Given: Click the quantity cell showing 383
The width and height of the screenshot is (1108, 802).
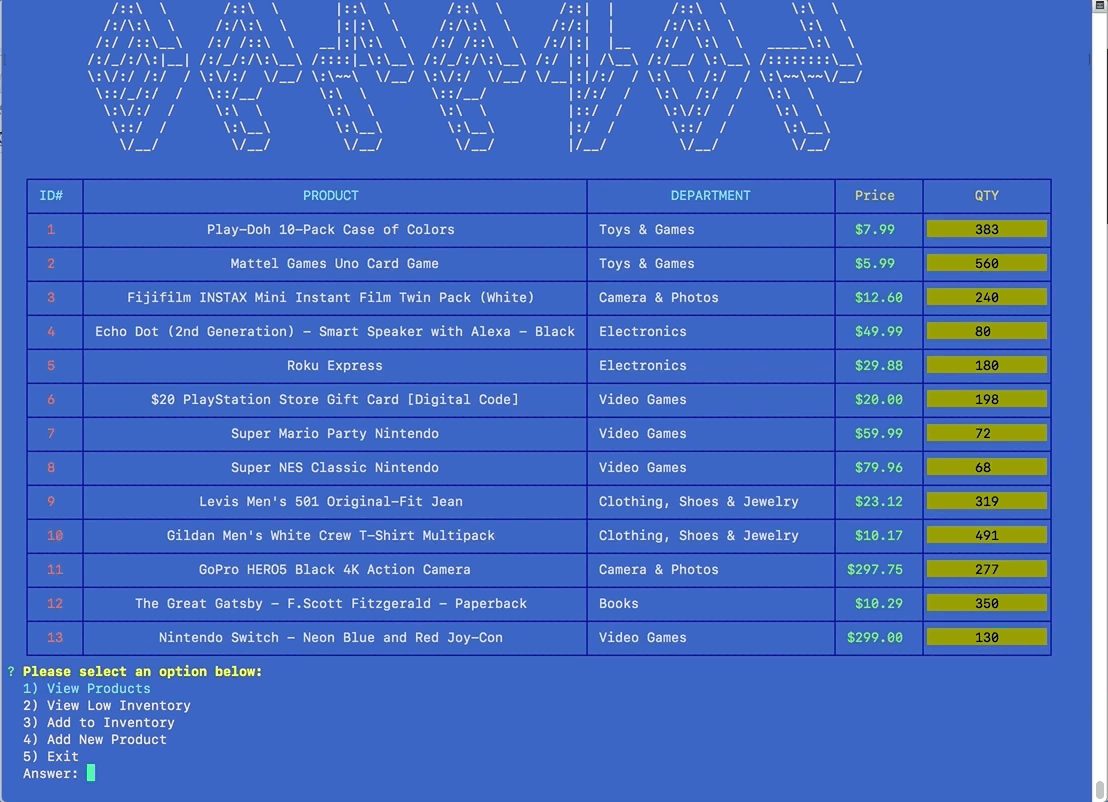Looking at the screenshot, I should pyautogui.click(x=986, y=230).
